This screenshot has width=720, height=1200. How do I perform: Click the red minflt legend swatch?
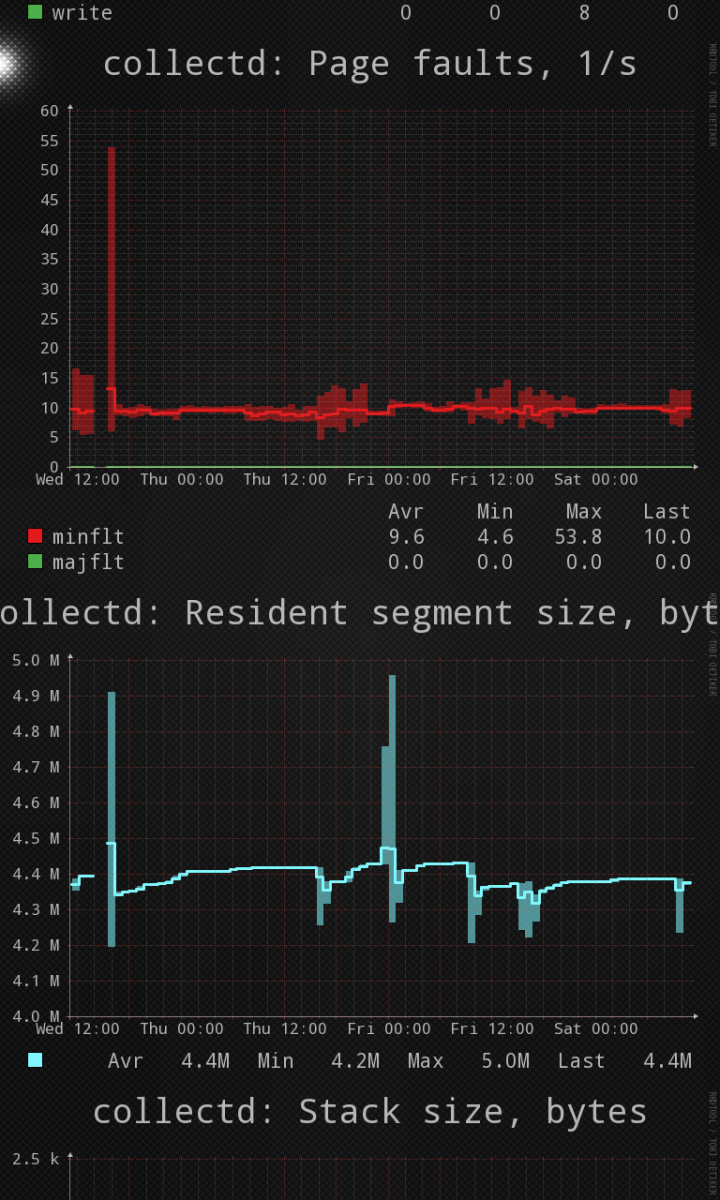(x=35, y=537)
